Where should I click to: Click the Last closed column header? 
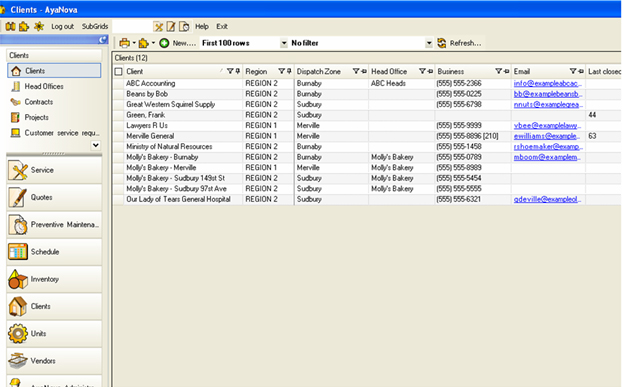pos(604,72)
